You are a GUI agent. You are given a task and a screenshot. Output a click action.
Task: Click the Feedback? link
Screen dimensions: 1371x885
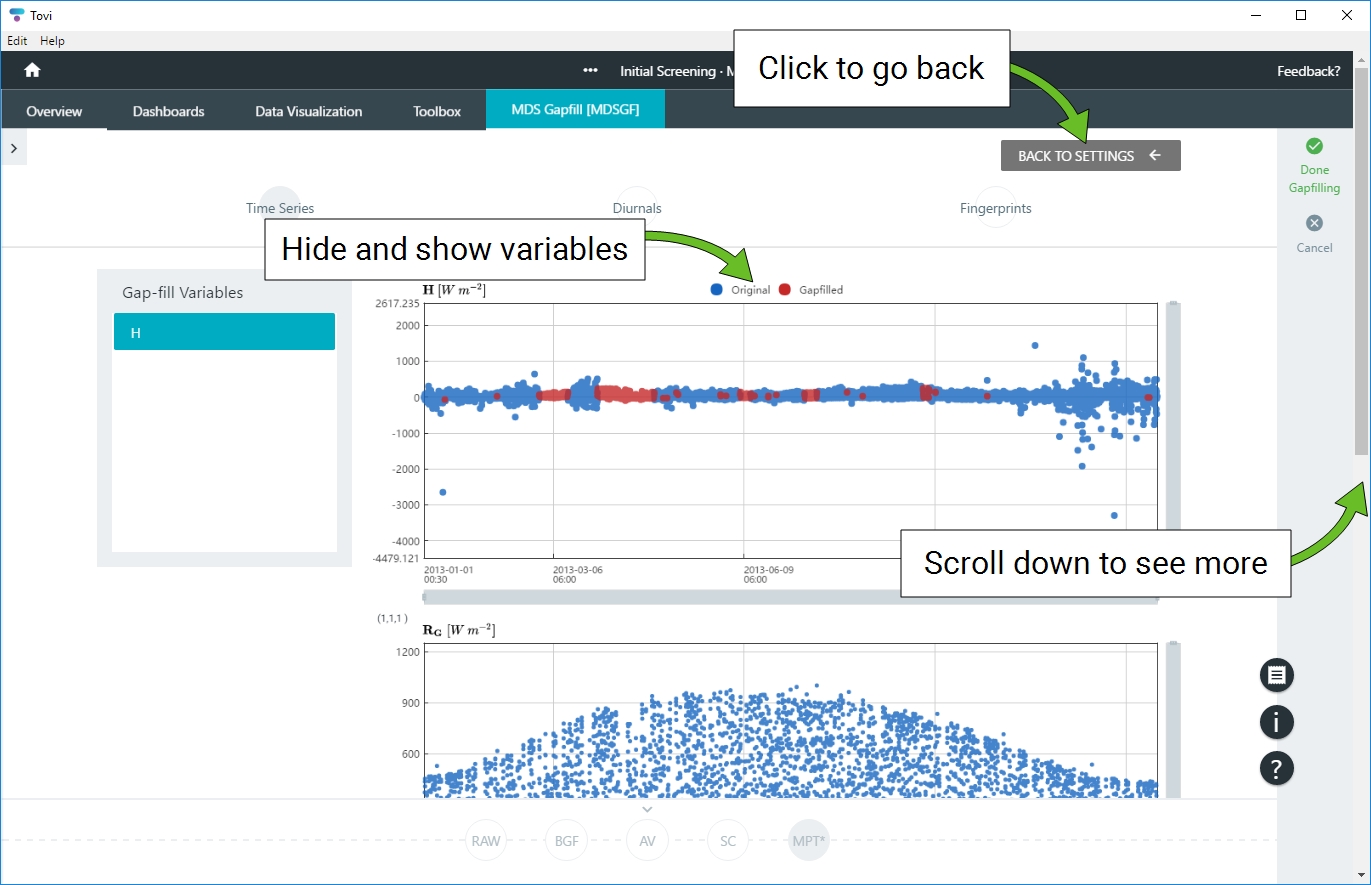1308,71
